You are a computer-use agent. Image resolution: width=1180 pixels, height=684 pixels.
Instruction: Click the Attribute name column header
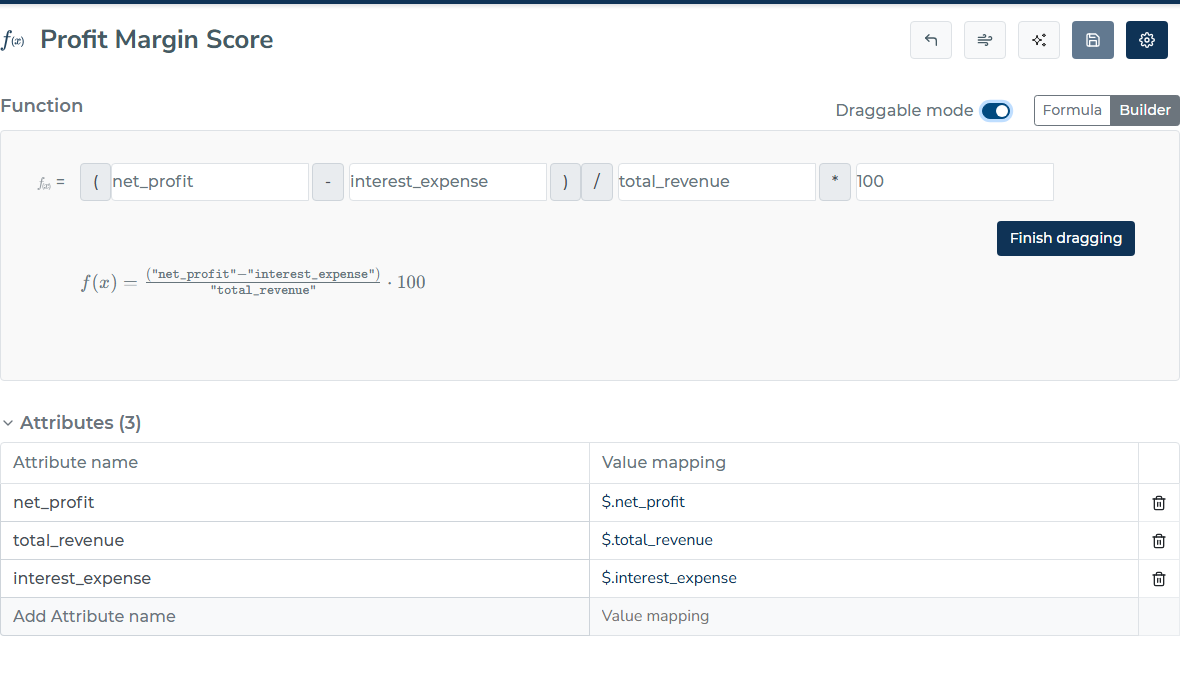point(295,463)
